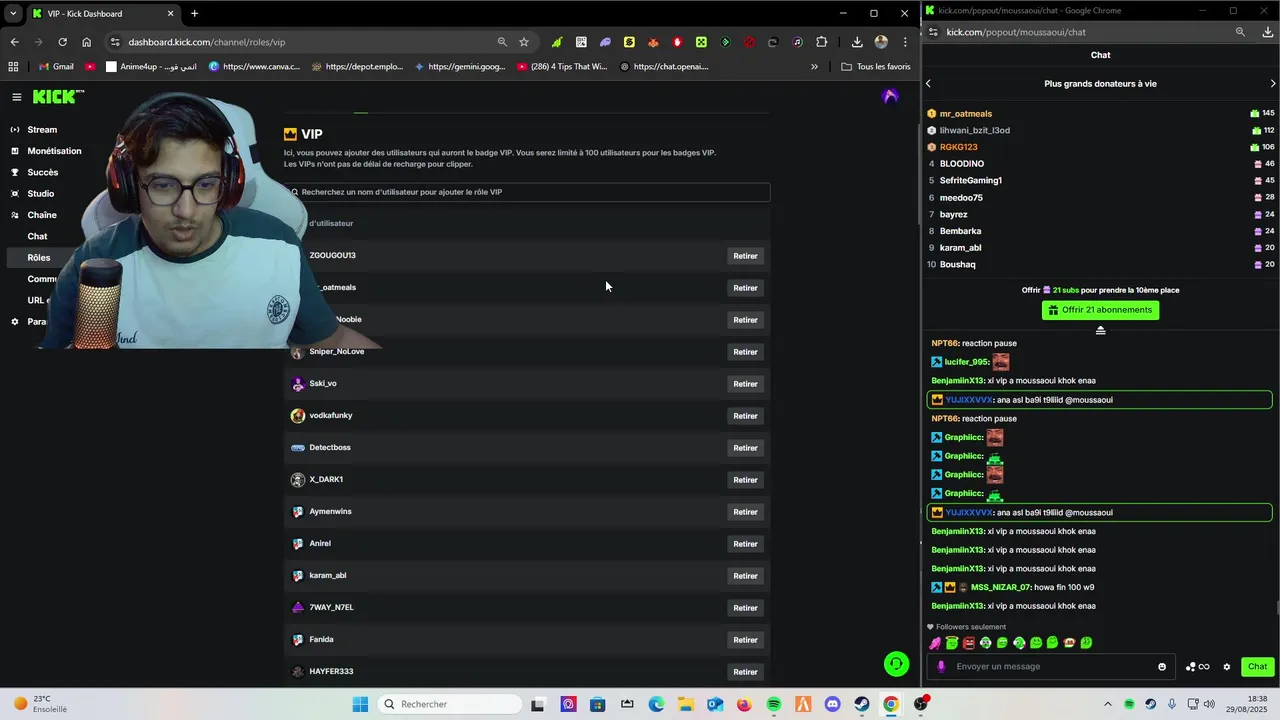1280x720 pixels.
Task: Search in the chat popout window toolbar
Action: pos(1240,32)
